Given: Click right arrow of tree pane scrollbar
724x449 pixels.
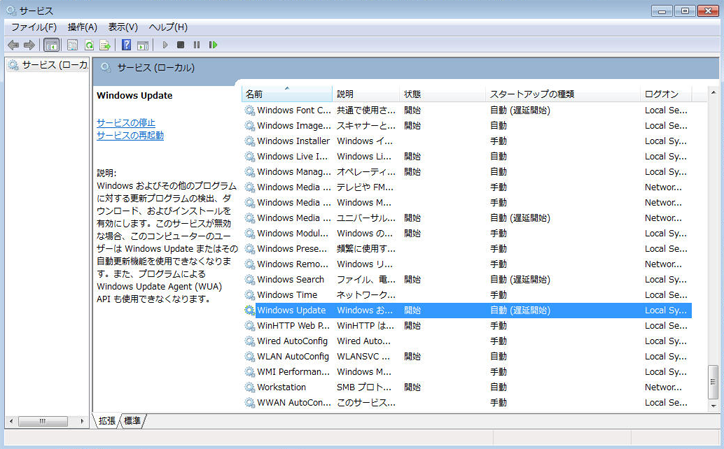Looking at the screenshot, I should pyautogui.click(x=82, y=421).
